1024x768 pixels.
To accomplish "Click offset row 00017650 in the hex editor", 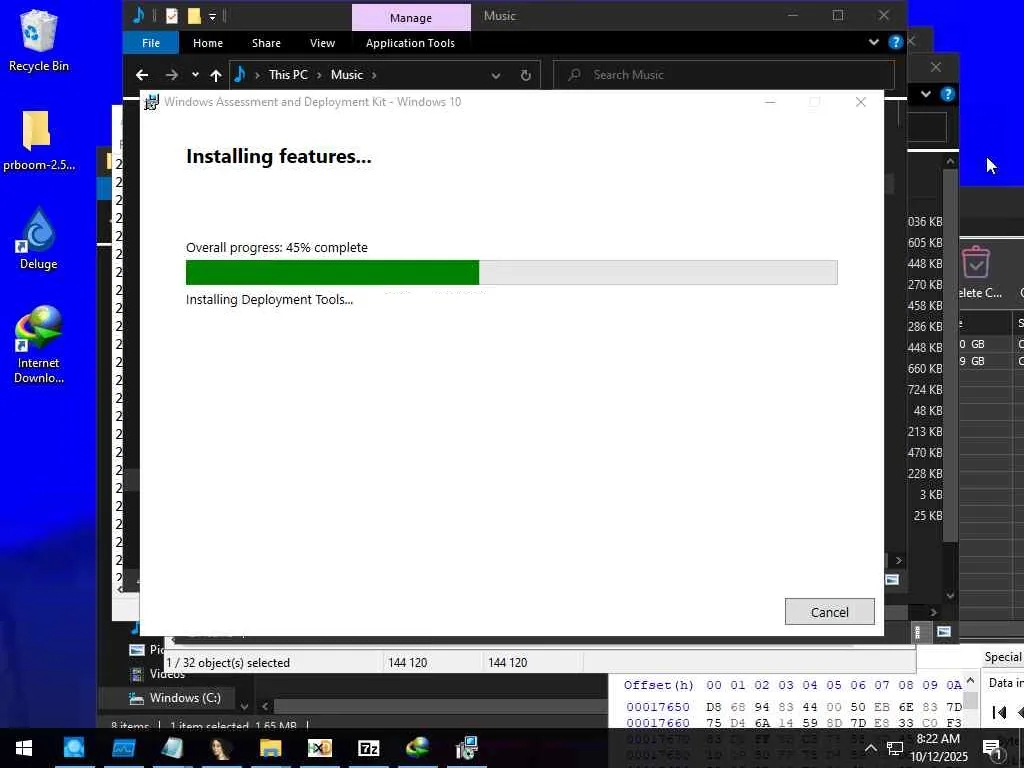I will tap(658, 707).
